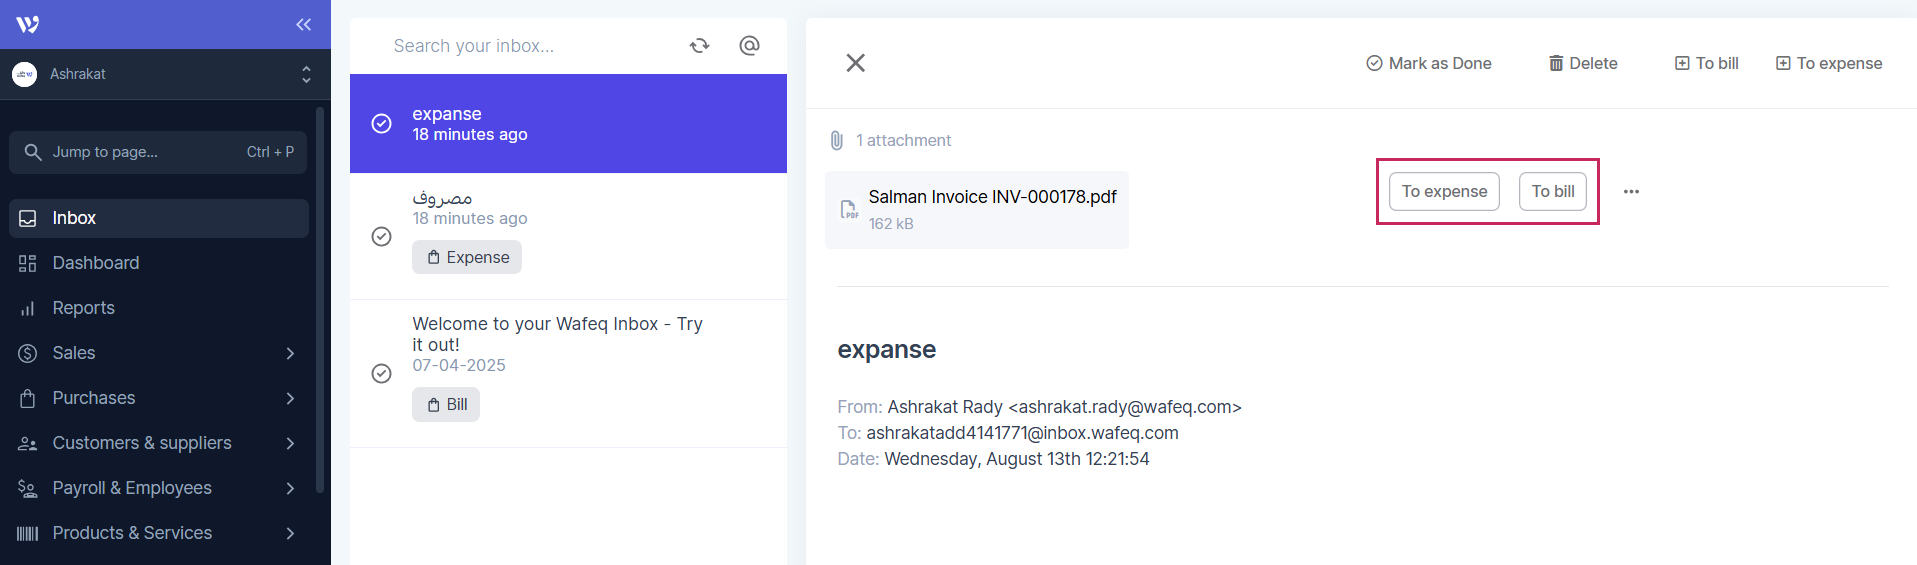Click Mark as Done in toolbar
The image size is (1917, 565).
tap(1429, 63)
